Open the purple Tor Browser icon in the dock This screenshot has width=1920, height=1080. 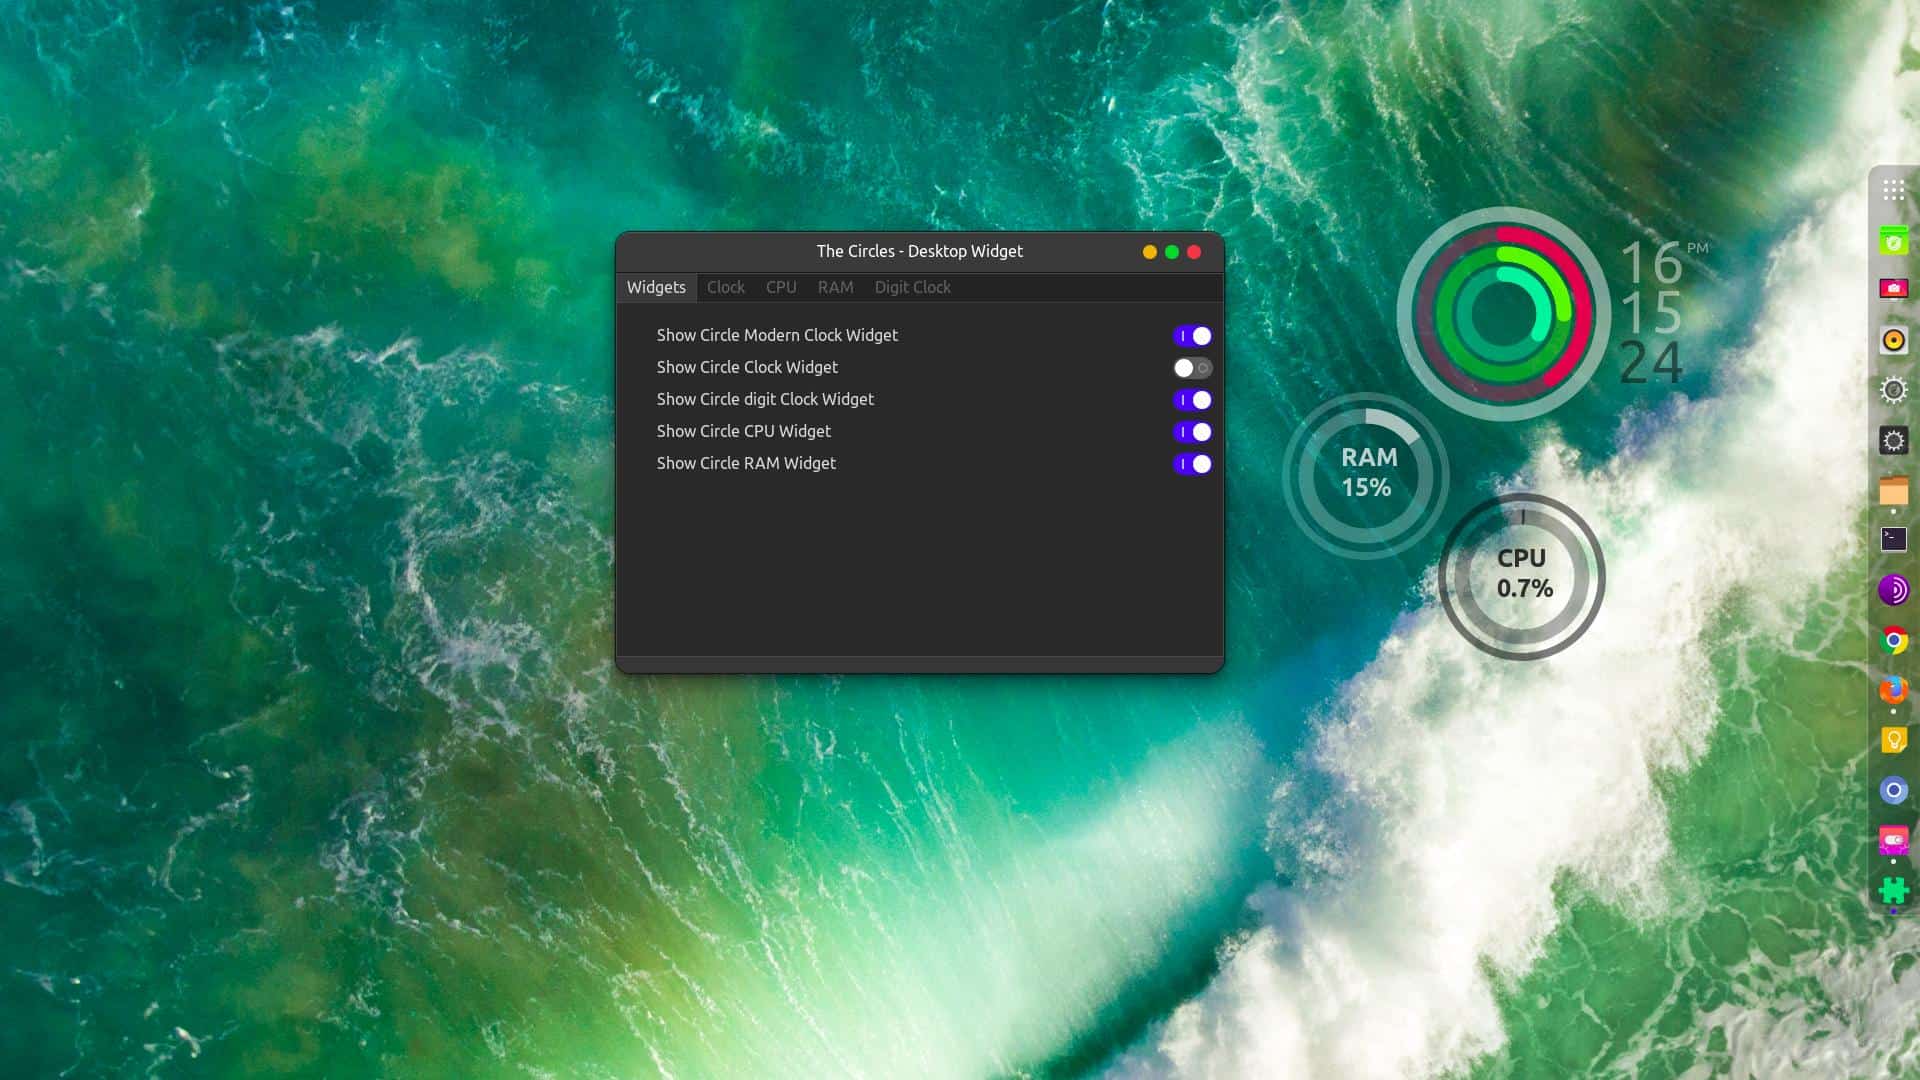(x=1893, y=590)
